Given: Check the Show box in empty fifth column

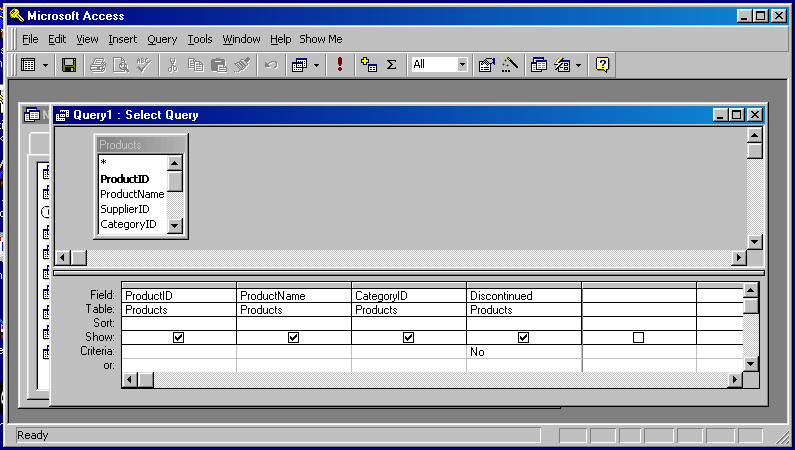Looking at the screenshot, I should tap(638, 338).
